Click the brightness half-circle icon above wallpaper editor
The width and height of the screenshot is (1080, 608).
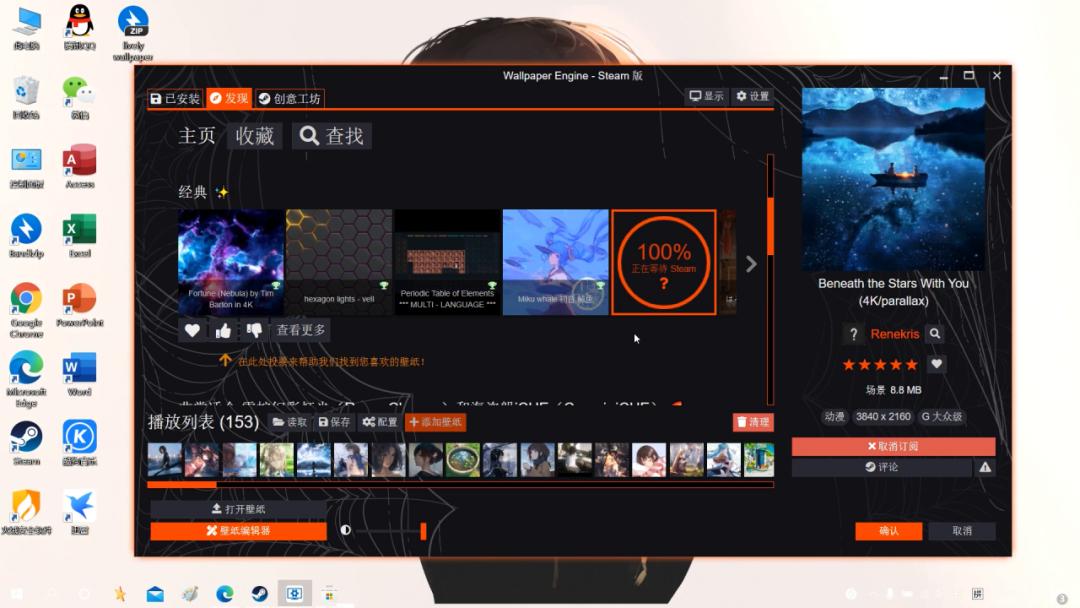[345, 531]
